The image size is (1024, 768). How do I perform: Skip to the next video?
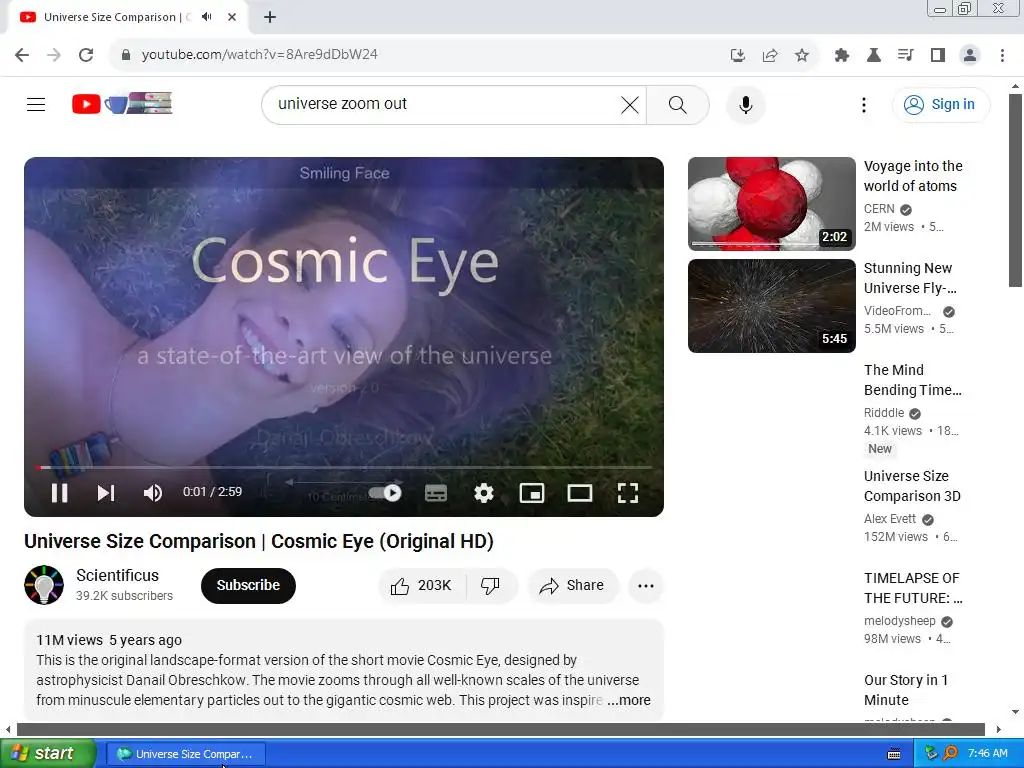tap(106, 493)
